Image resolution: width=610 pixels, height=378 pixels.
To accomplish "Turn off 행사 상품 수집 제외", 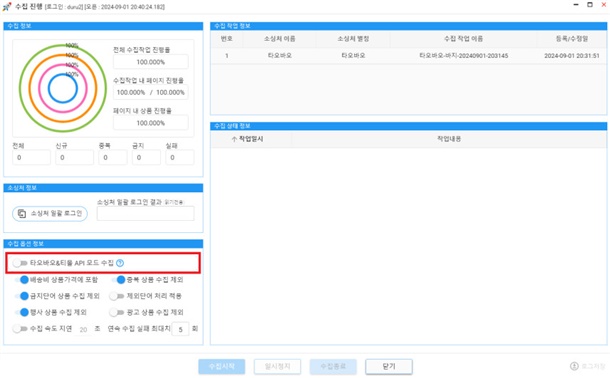I will 22,312.
